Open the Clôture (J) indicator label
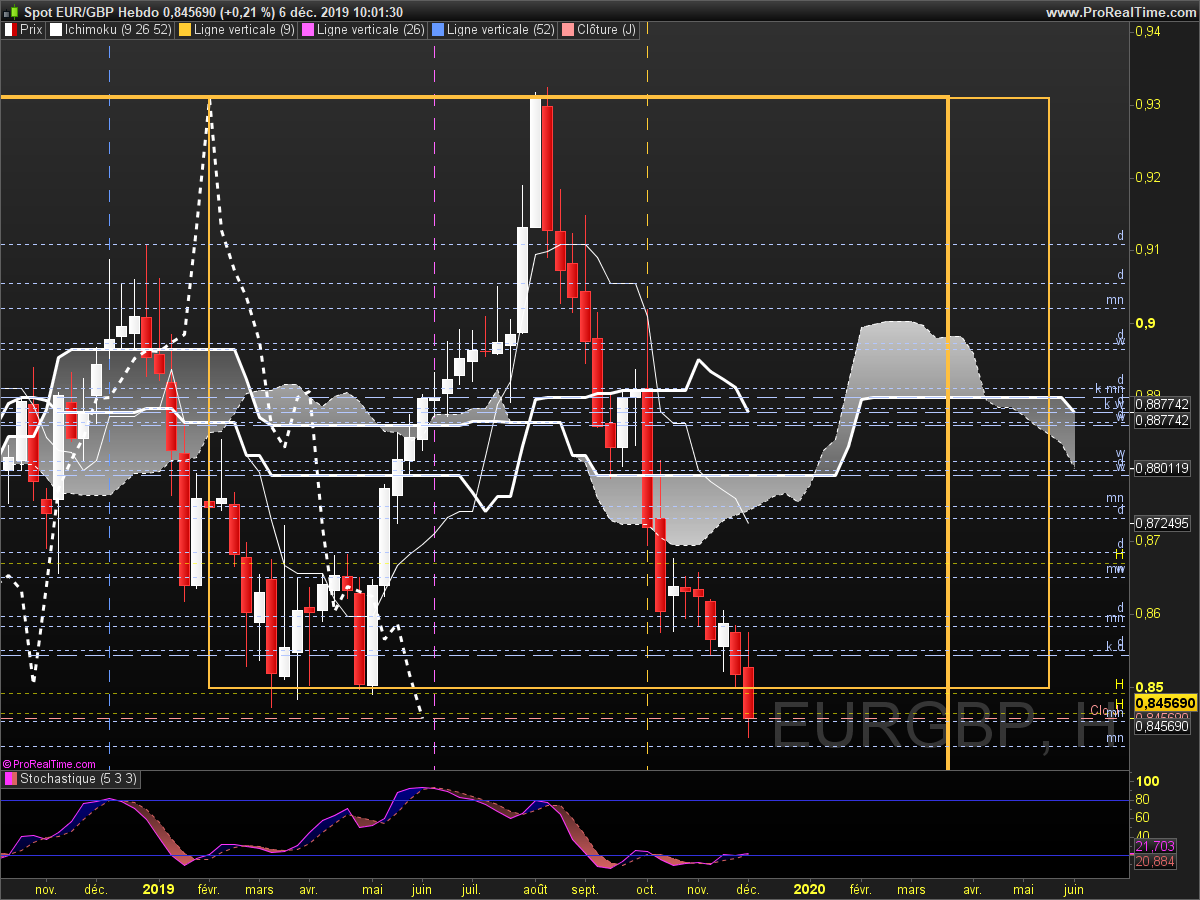 [606, 30]
